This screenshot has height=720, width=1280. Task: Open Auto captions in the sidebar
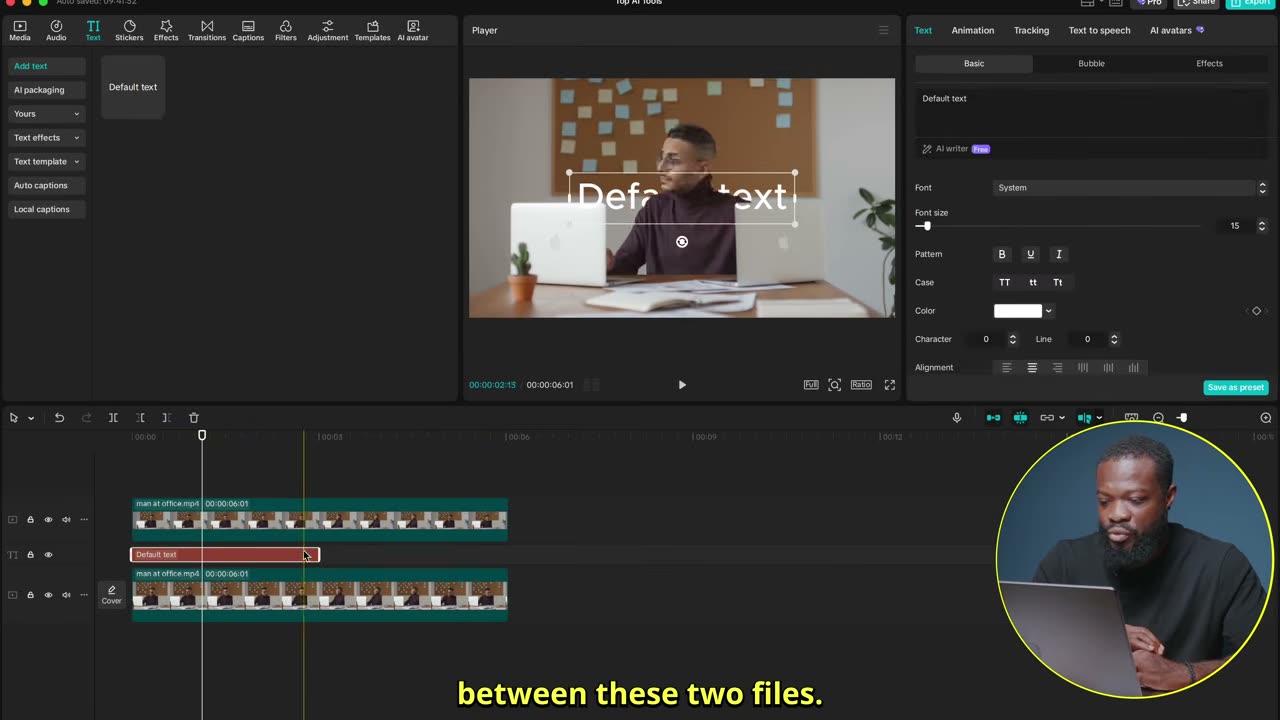47,186
